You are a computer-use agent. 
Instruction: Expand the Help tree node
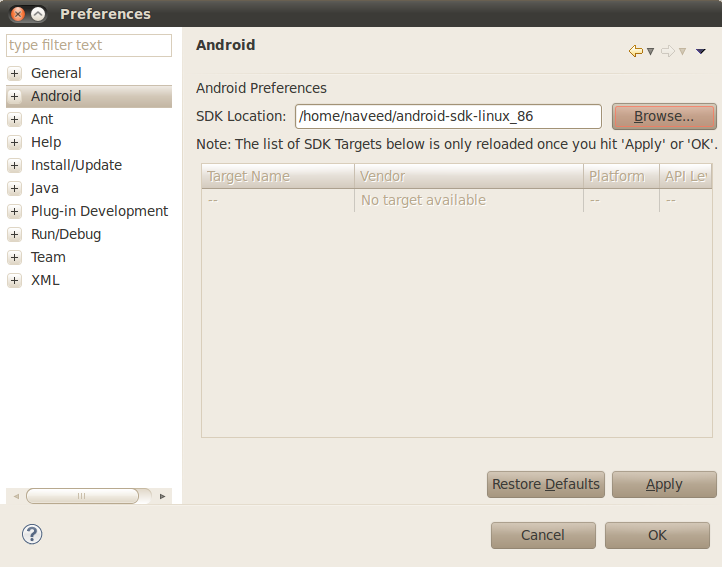tap(15, 142)
